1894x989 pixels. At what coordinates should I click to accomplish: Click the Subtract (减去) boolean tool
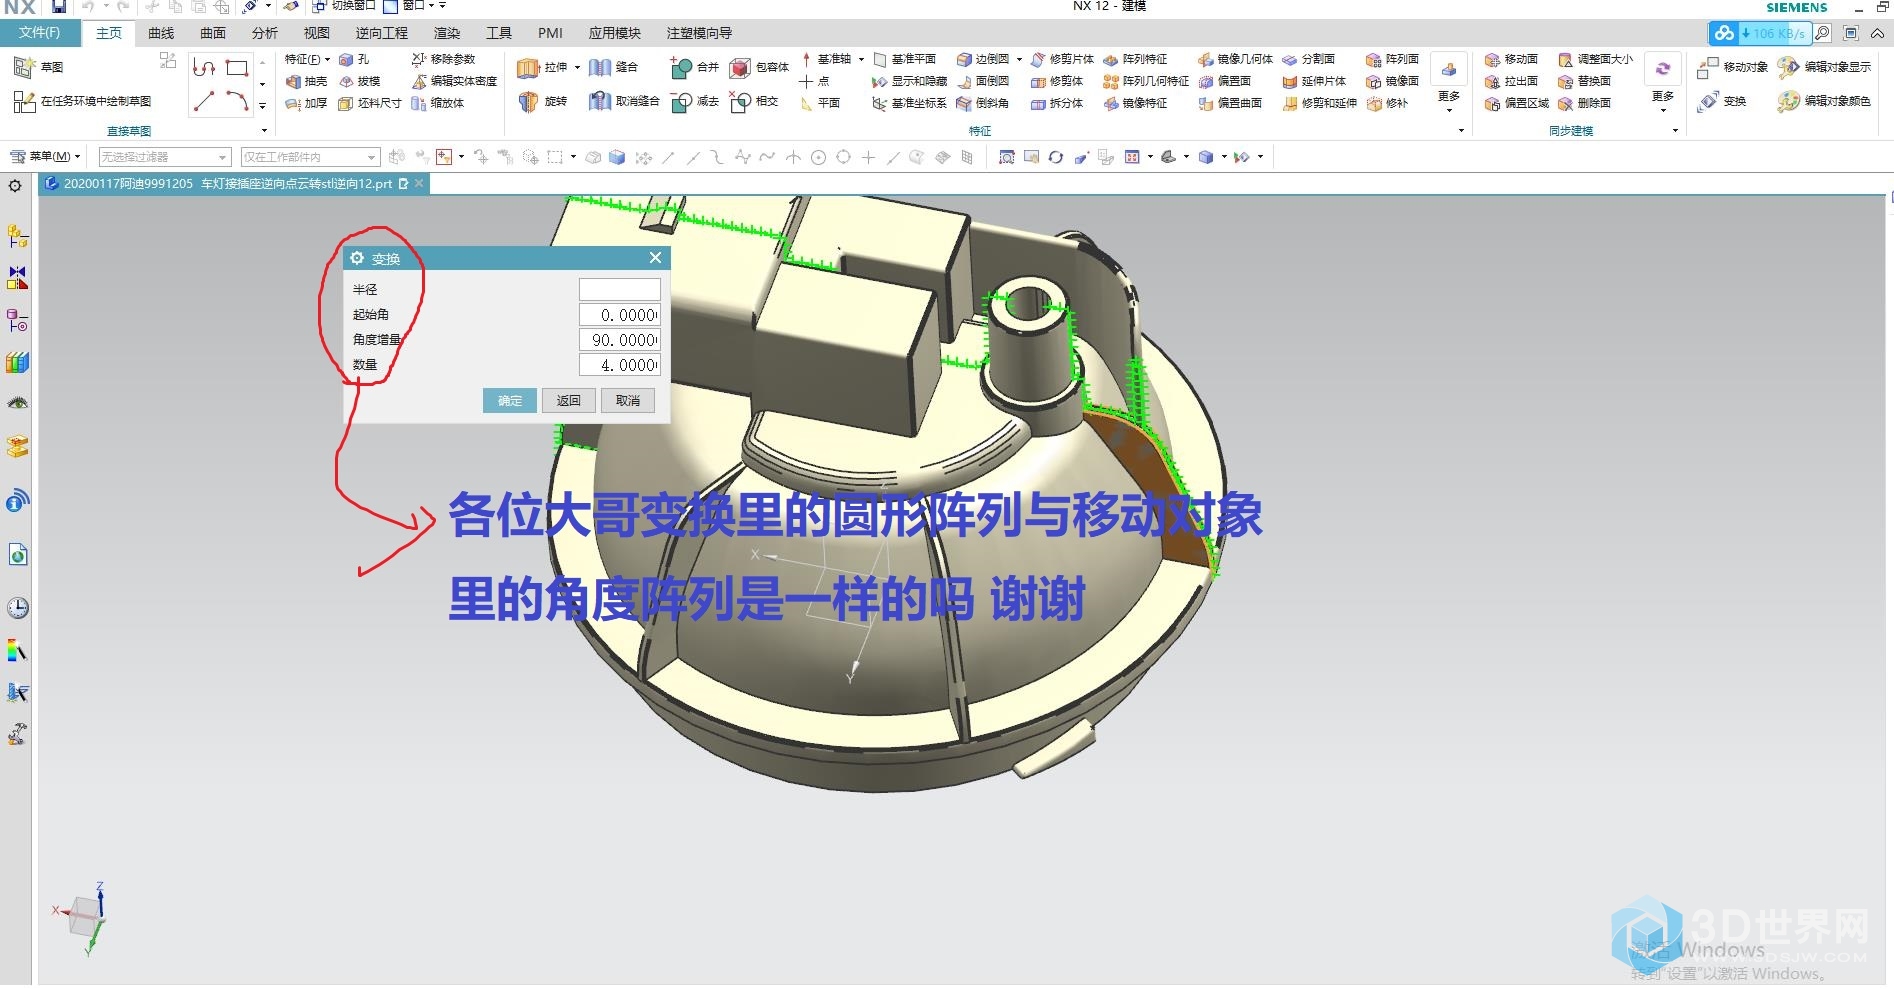point(694,101)
